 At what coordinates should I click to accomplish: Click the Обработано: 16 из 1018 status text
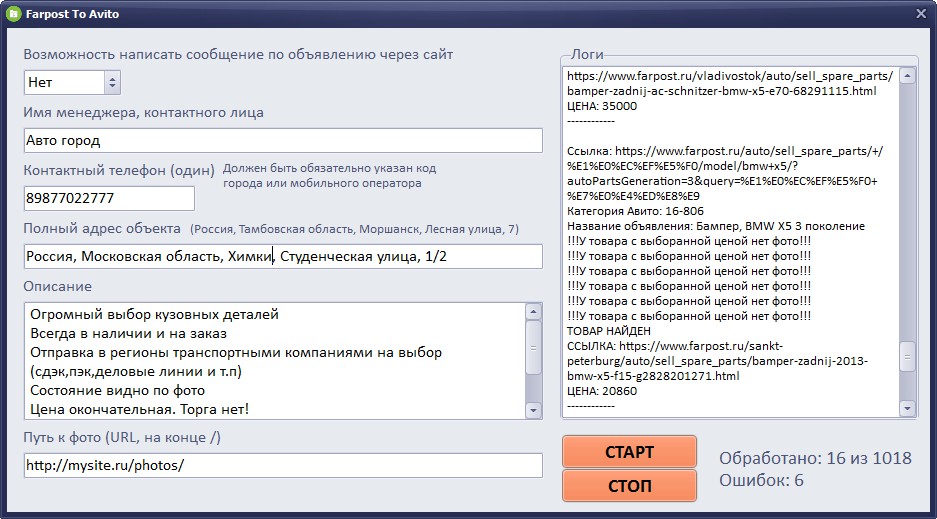(815, 458)
